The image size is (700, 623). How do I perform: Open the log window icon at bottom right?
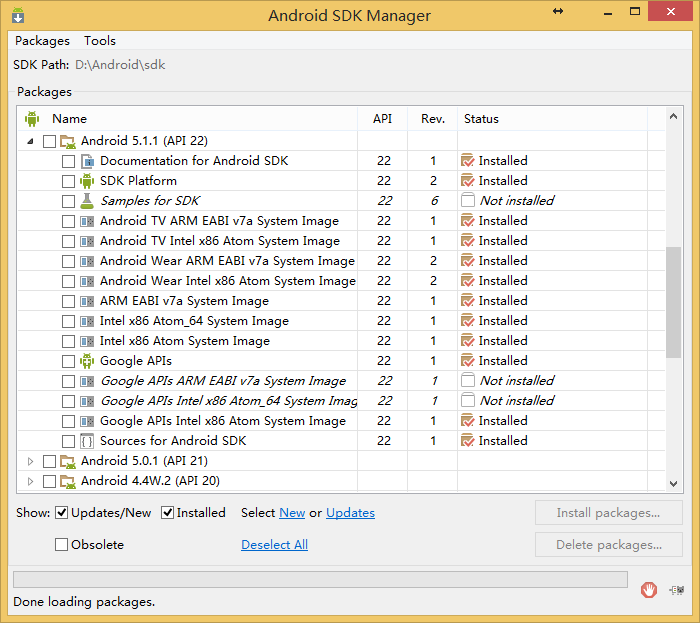(677, 590)
